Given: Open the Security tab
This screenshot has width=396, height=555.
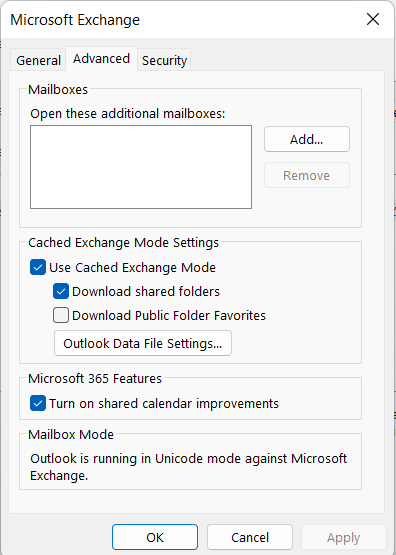Looking at the screenshot, I should [x=164, y=61].
